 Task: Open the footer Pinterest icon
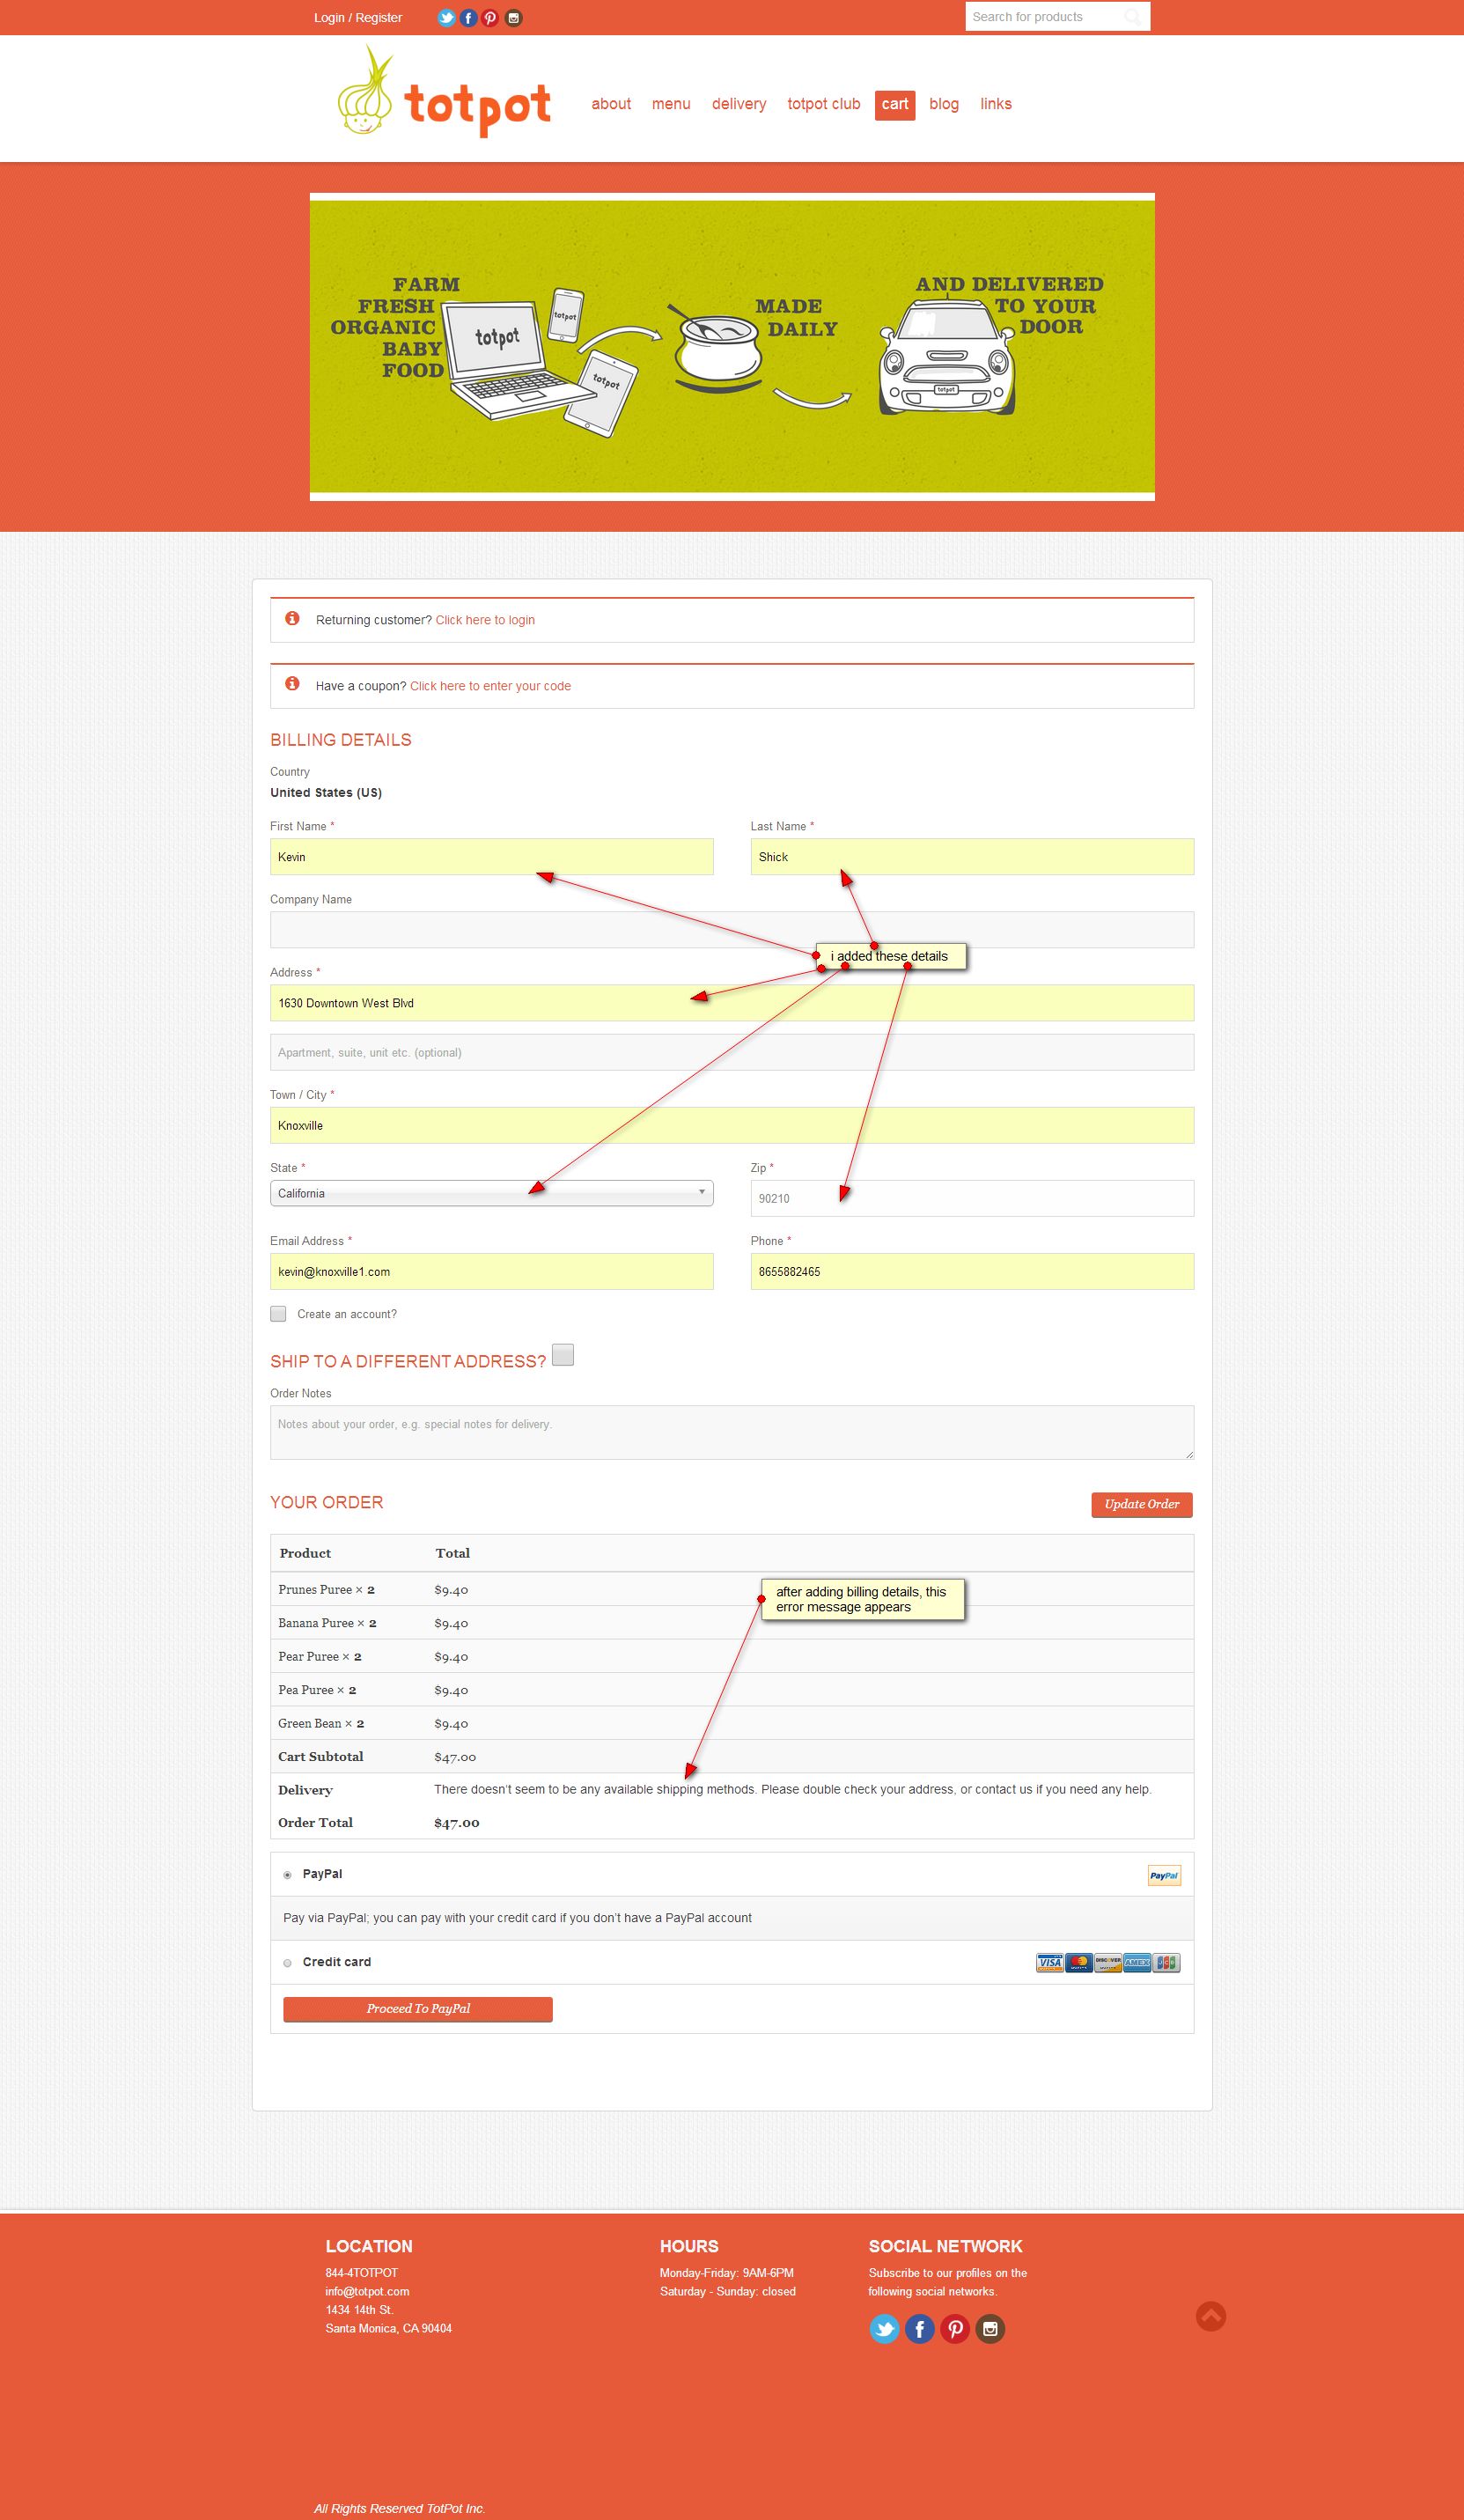tap(955, 2329)
